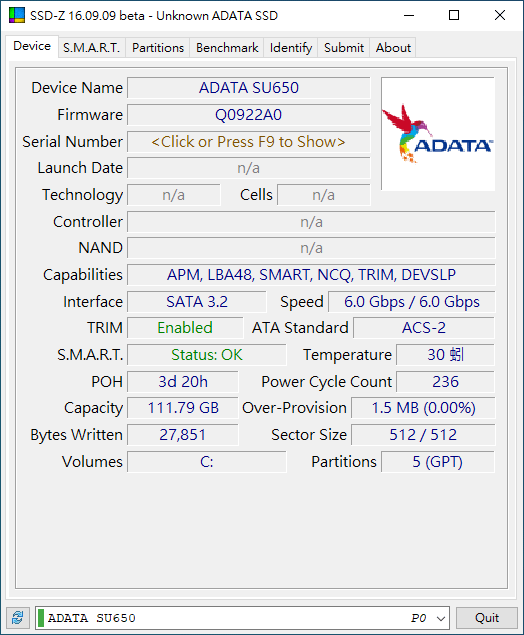Click the TRIM Enabled value
Viewport: 524px width, 635px height.
[x=185, y=328]
